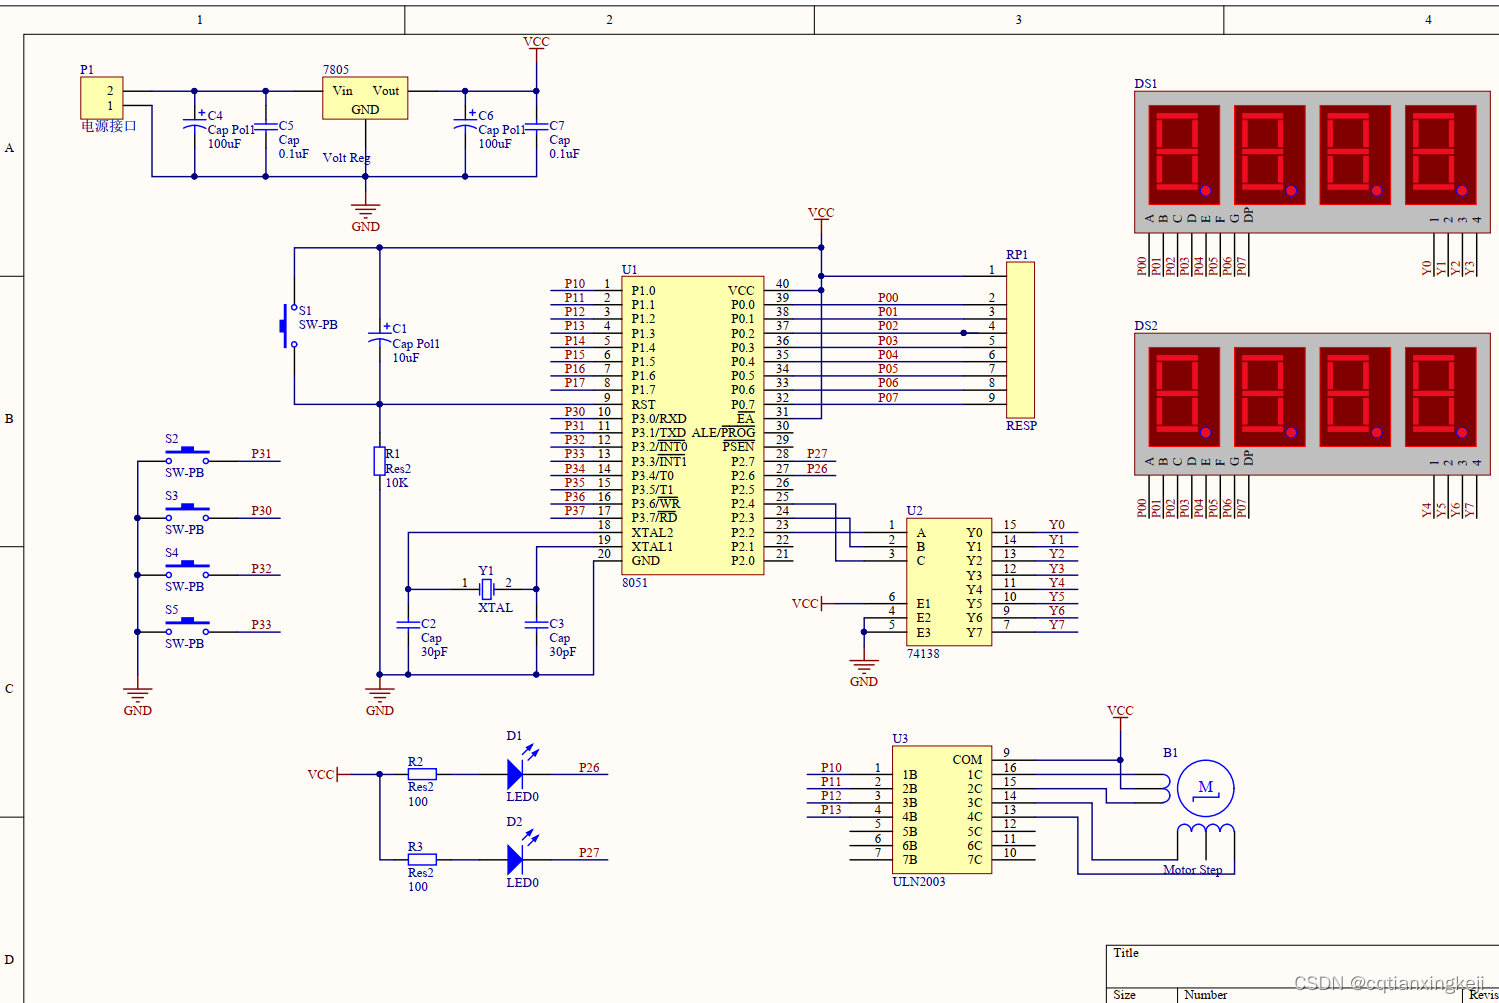Select the U3 ULN2003 driver chip
The width and height of the screenshot is (1499, 1003).
(x=942, y=810)
